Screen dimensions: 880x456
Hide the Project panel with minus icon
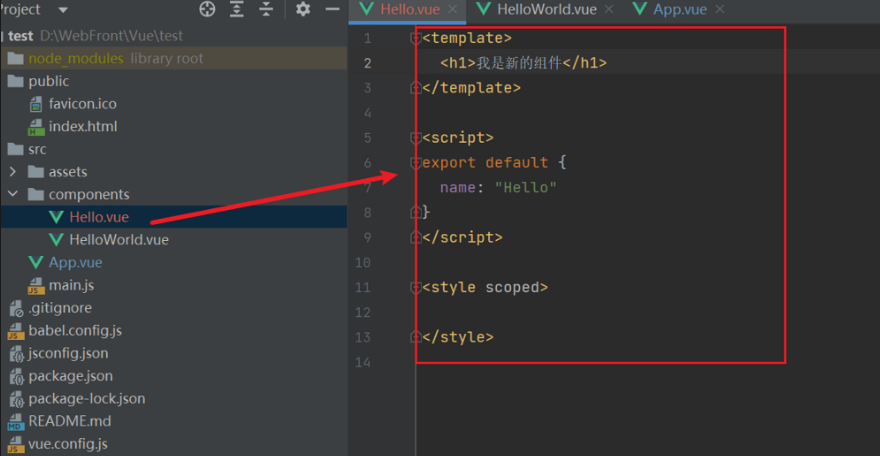(332, 9)
